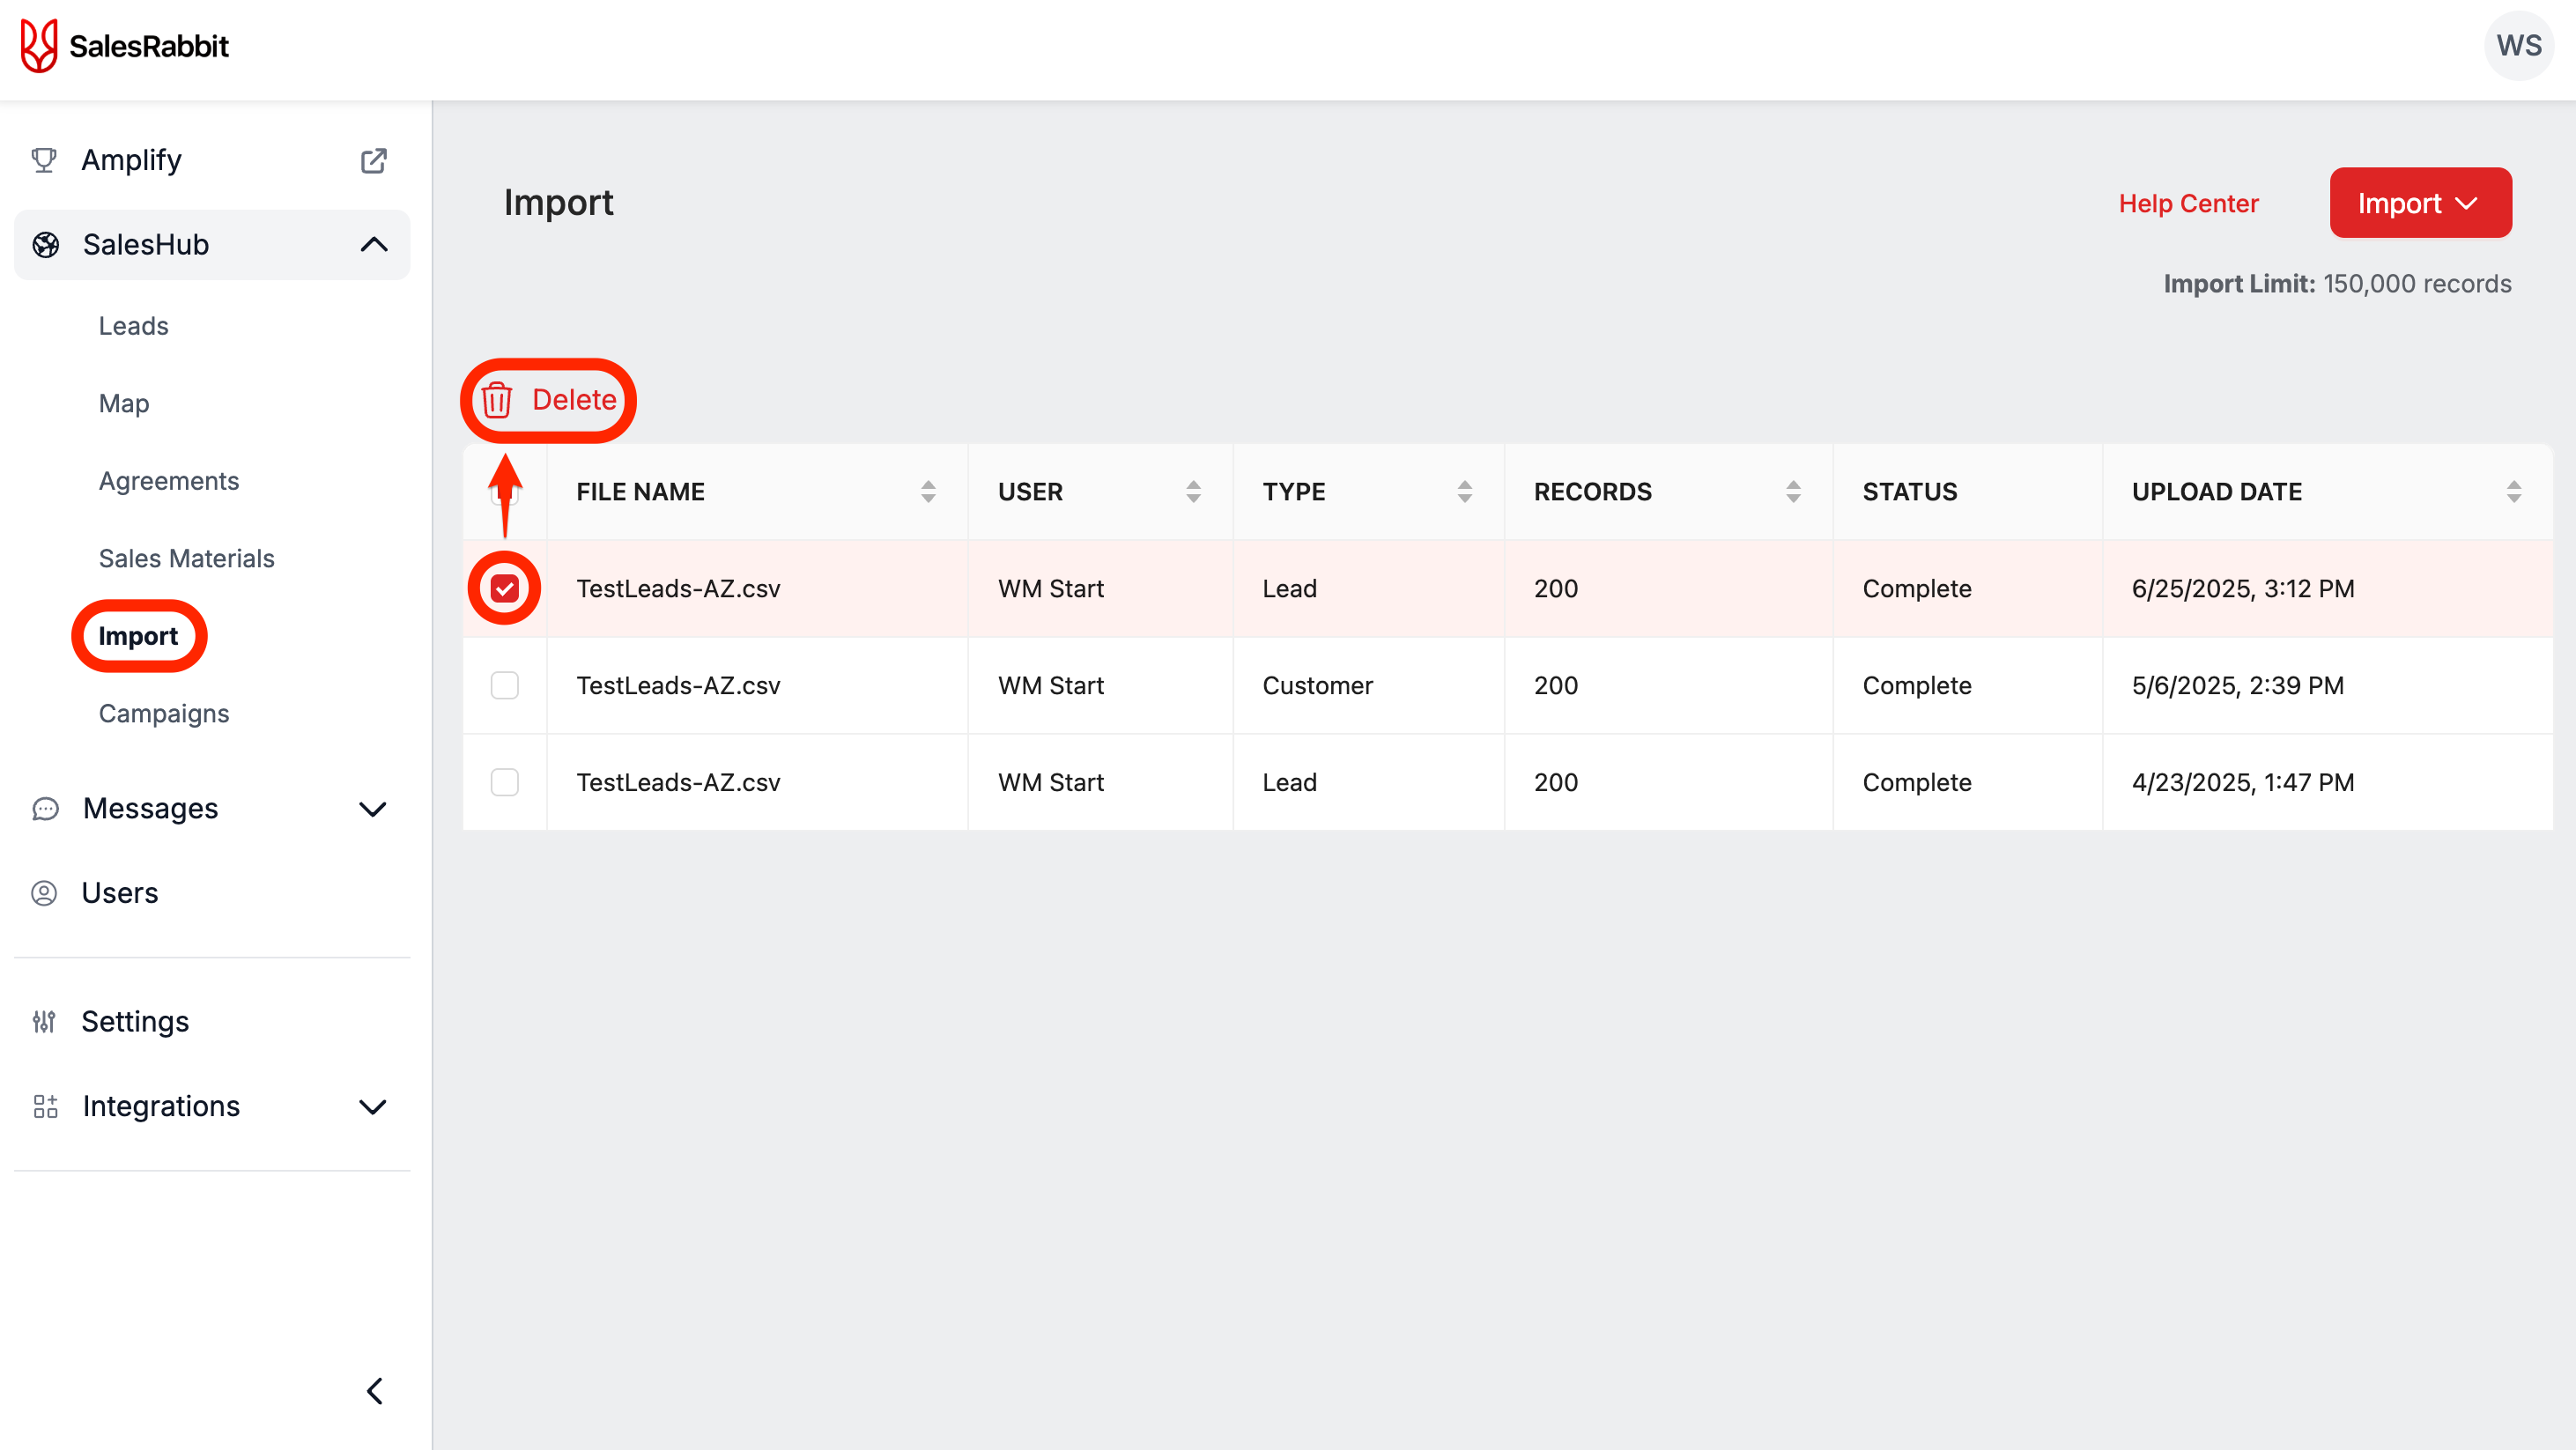This screenshot has height=1450, width=2576.
Task: Click upload date 6/25/2025, 3:12 PM
Action: pos(2243,588)
